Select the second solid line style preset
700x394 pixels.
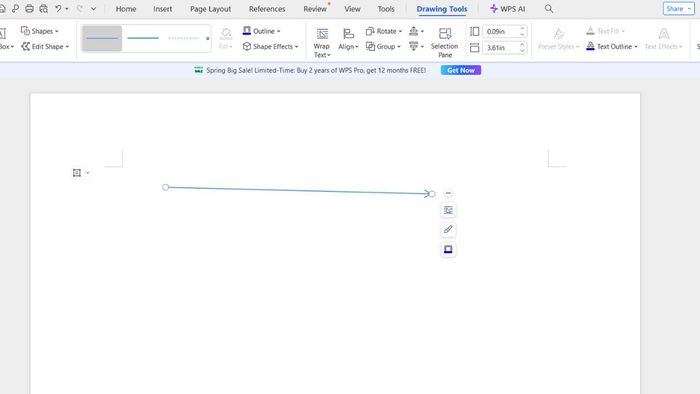pyautogui.click(x=143, y=38)
